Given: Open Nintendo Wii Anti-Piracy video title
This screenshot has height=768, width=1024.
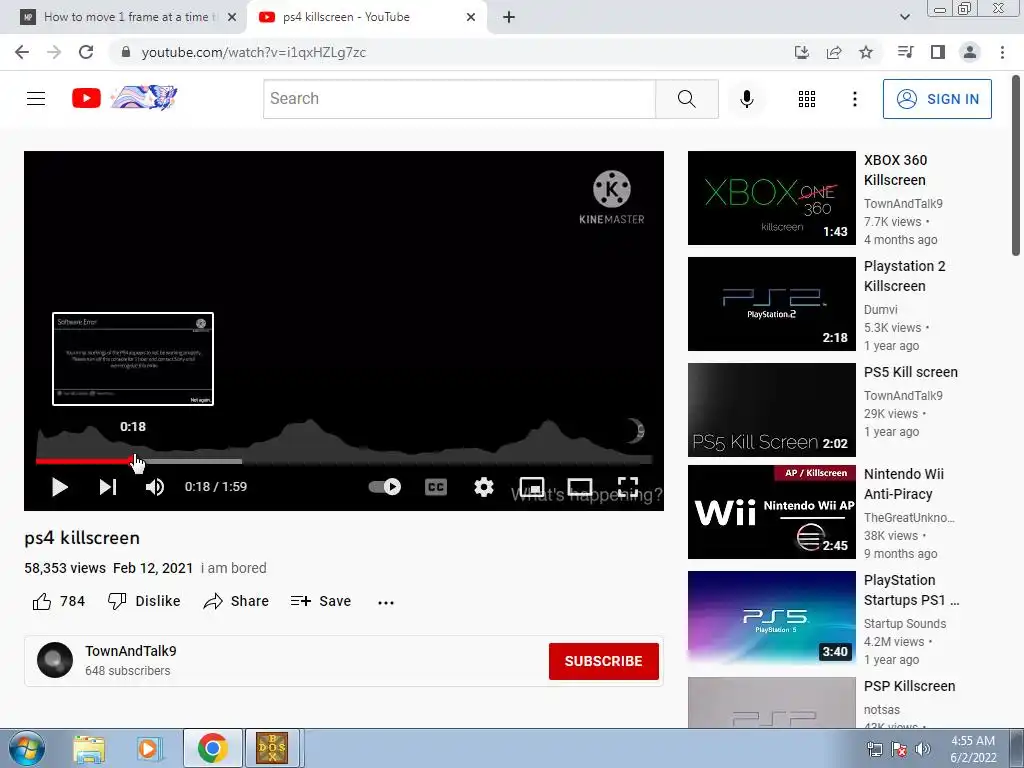Looking at the screenshot, I should [904, 484].
